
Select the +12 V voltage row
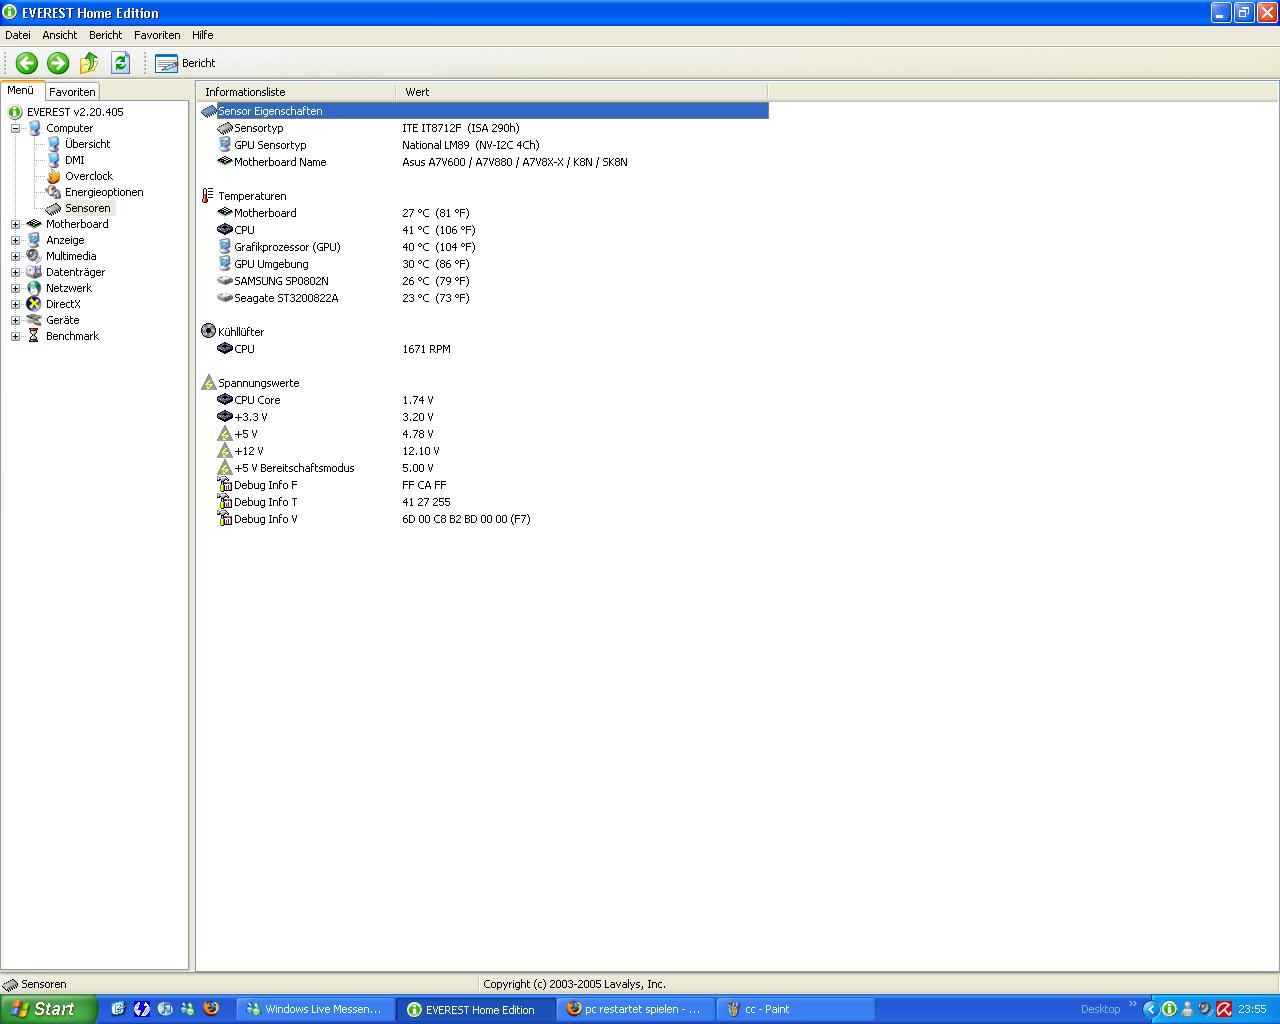484,451
